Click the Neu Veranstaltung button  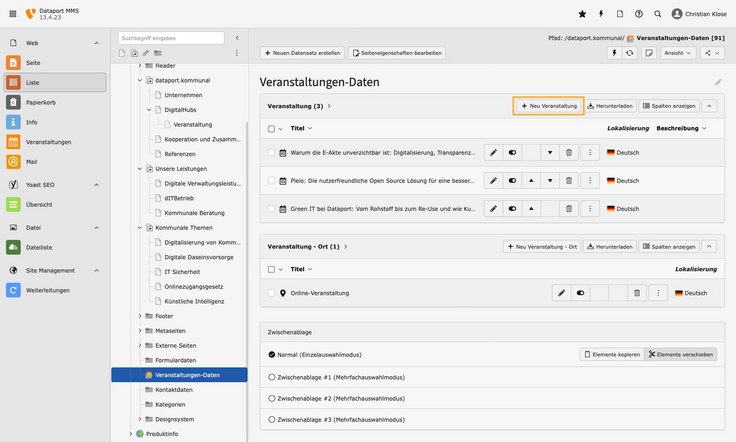click(548, 105)
